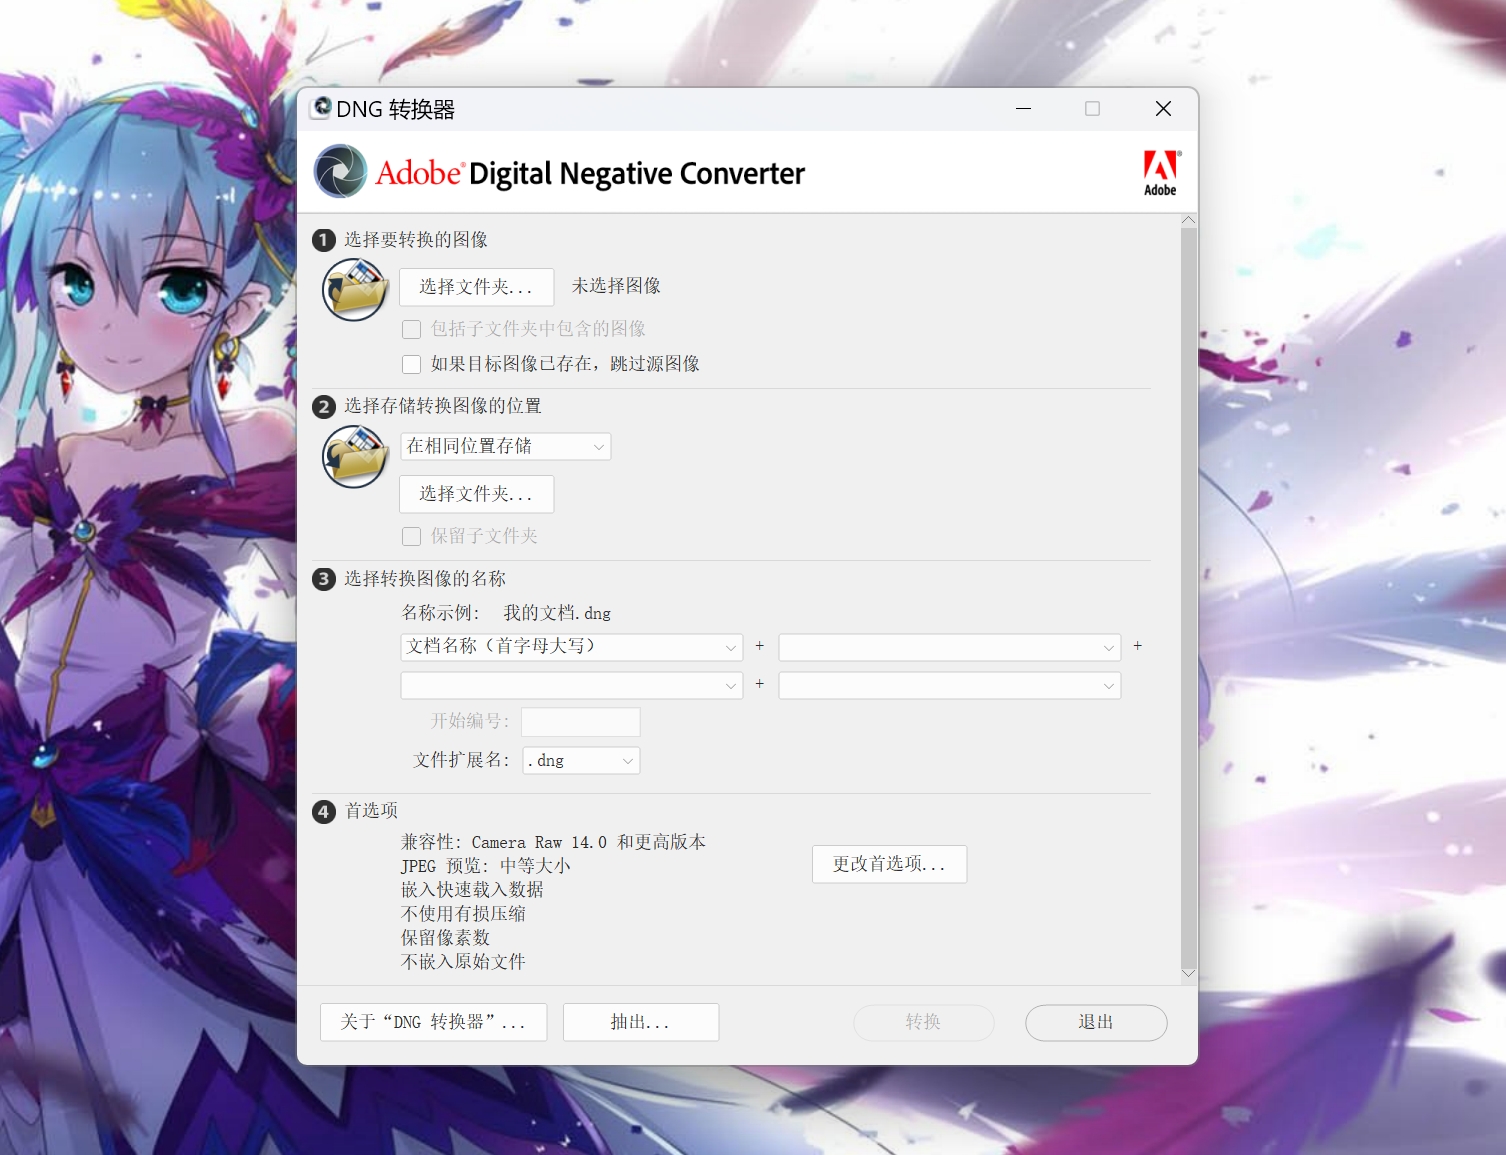The height and width of the screenshot is (1155, 1506).
Task: Click the 选择转换图像的名称 heading
Action: tap(425, 579)
